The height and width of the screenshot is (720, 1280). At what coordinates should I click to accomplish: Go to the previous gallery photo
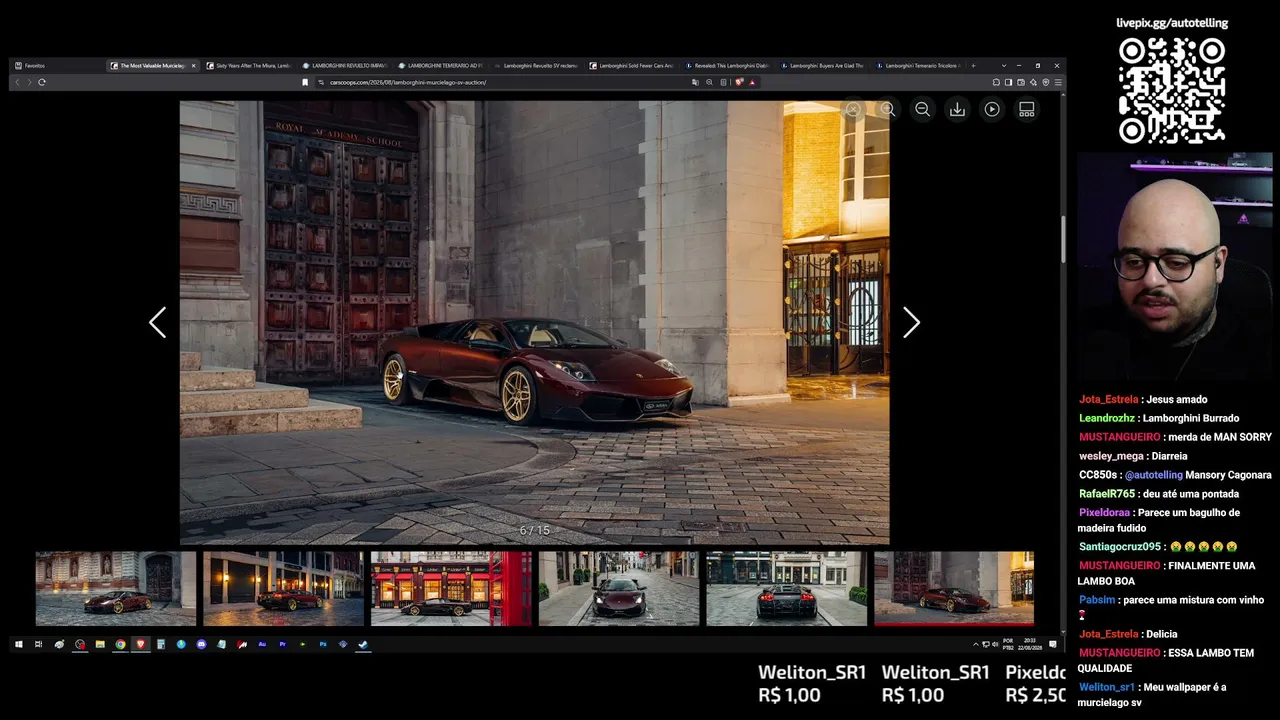pyautogui.click(x=157, y=322)
